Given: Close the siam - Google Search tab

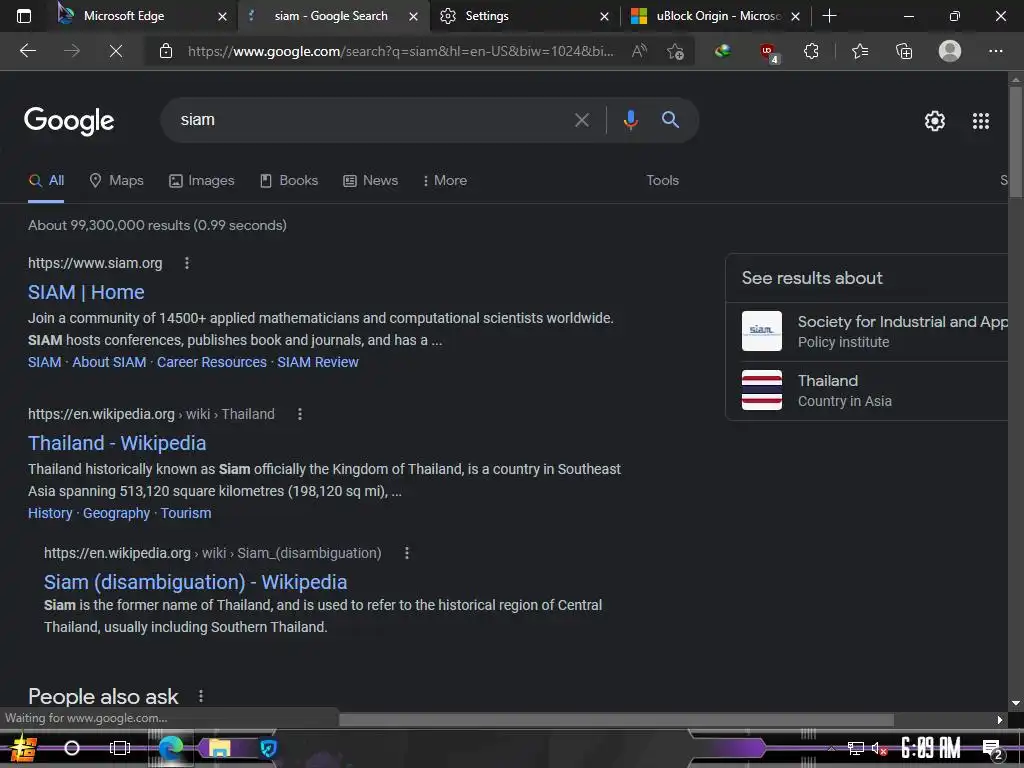Looking at the screenshot, I should [x=413, y=16].
